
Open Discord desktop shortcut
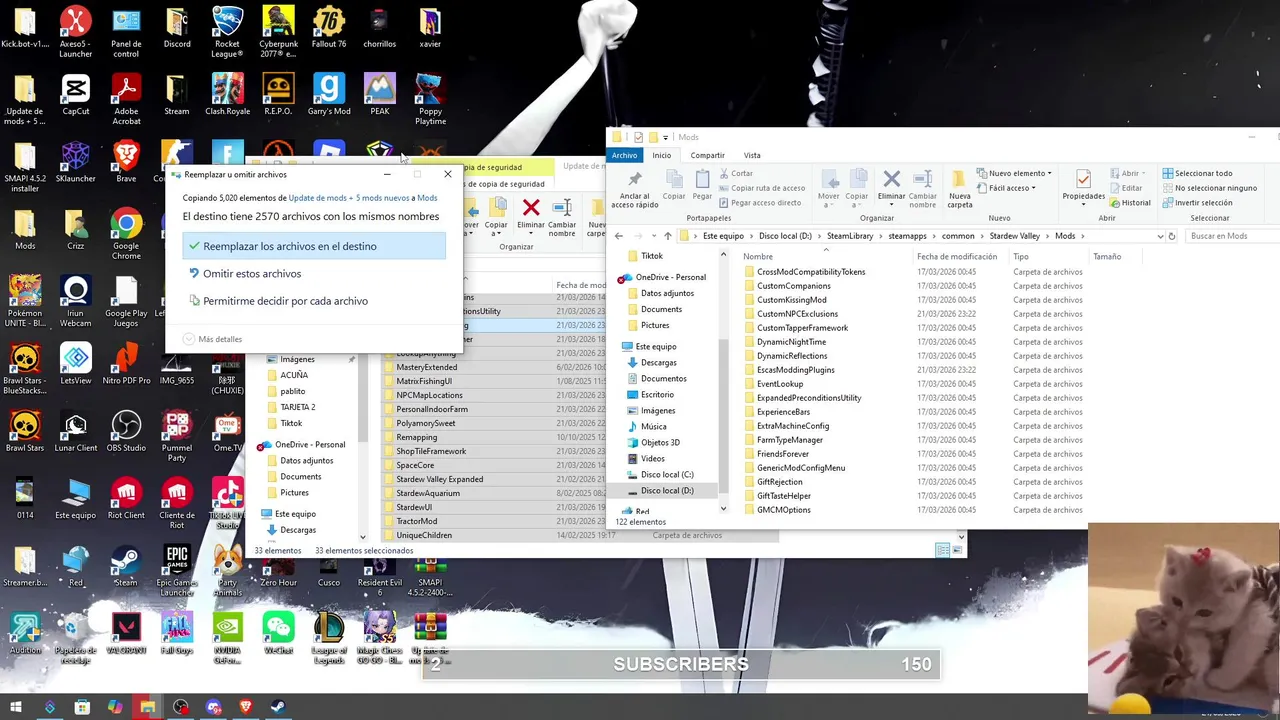coord(177,27)
